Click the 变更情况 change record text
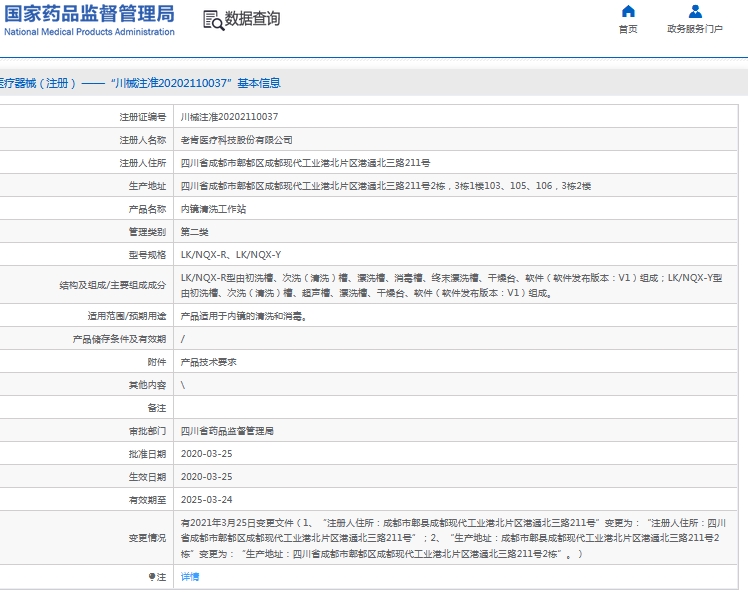748x596 pixels. tap(453, 538)
